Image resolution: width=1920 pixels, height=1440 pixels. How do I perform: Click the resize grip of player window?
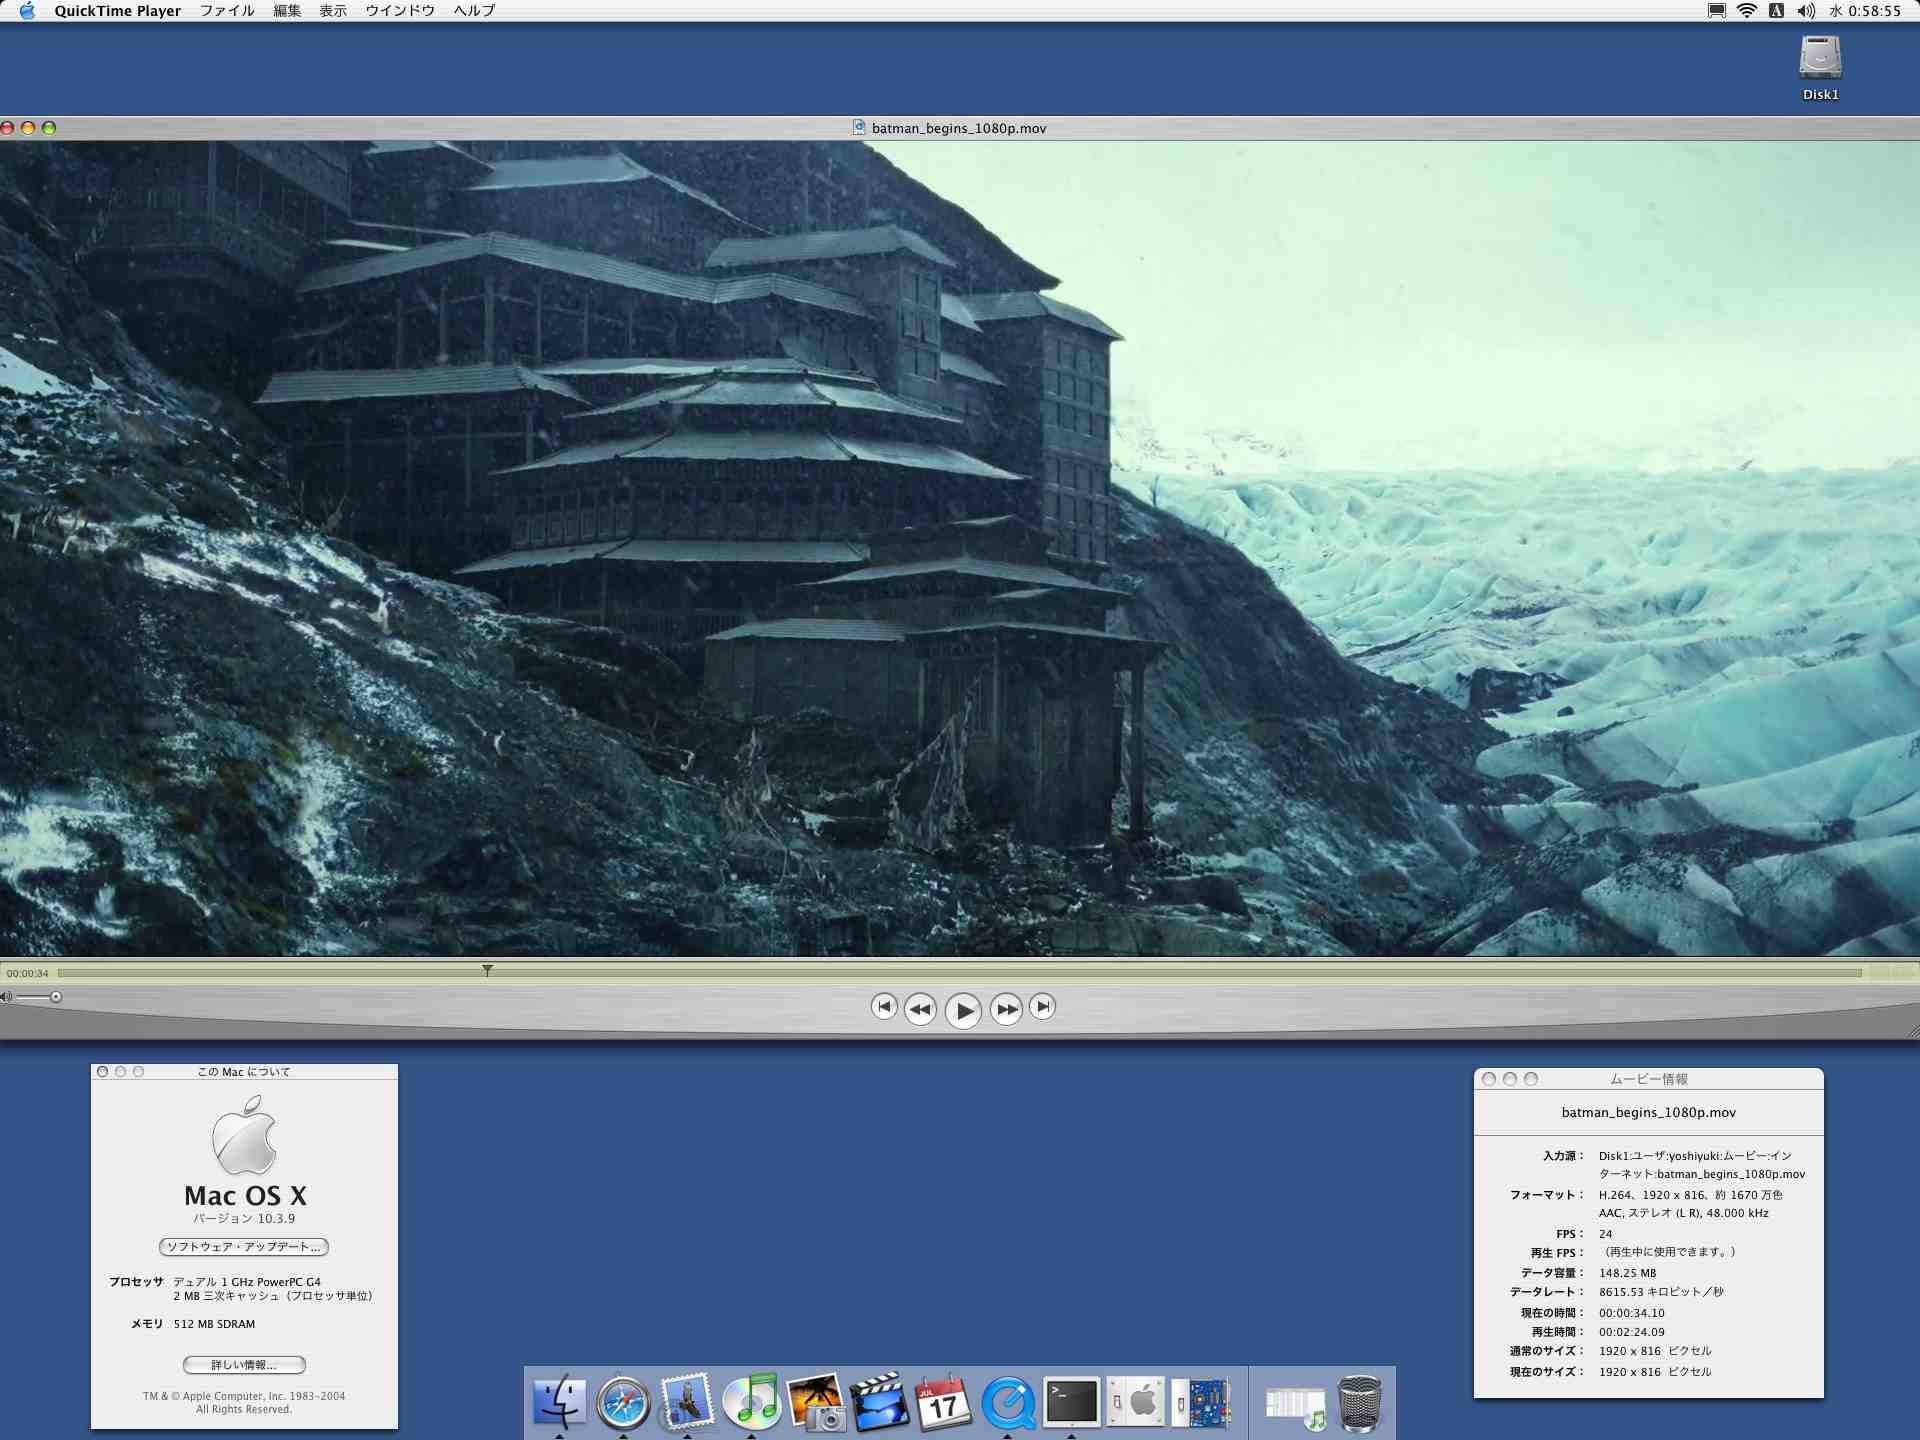coord(1911,1031)
